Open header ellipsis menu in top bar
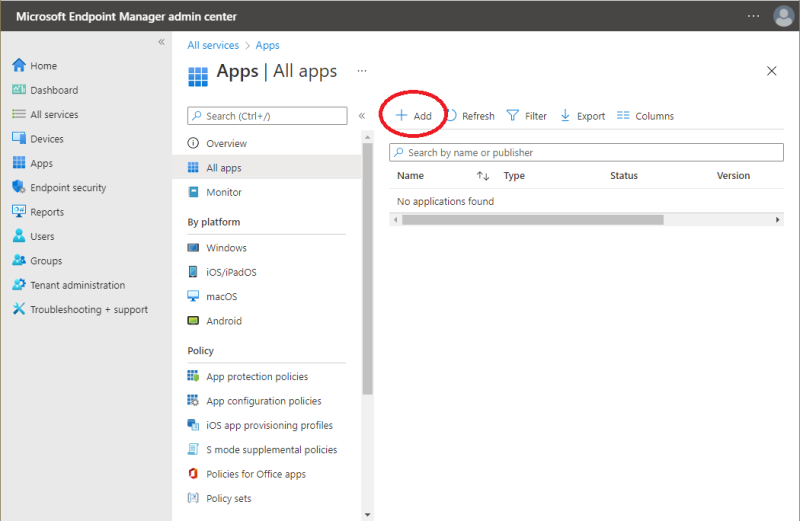800x521 pixels. [x=754, y=16]
